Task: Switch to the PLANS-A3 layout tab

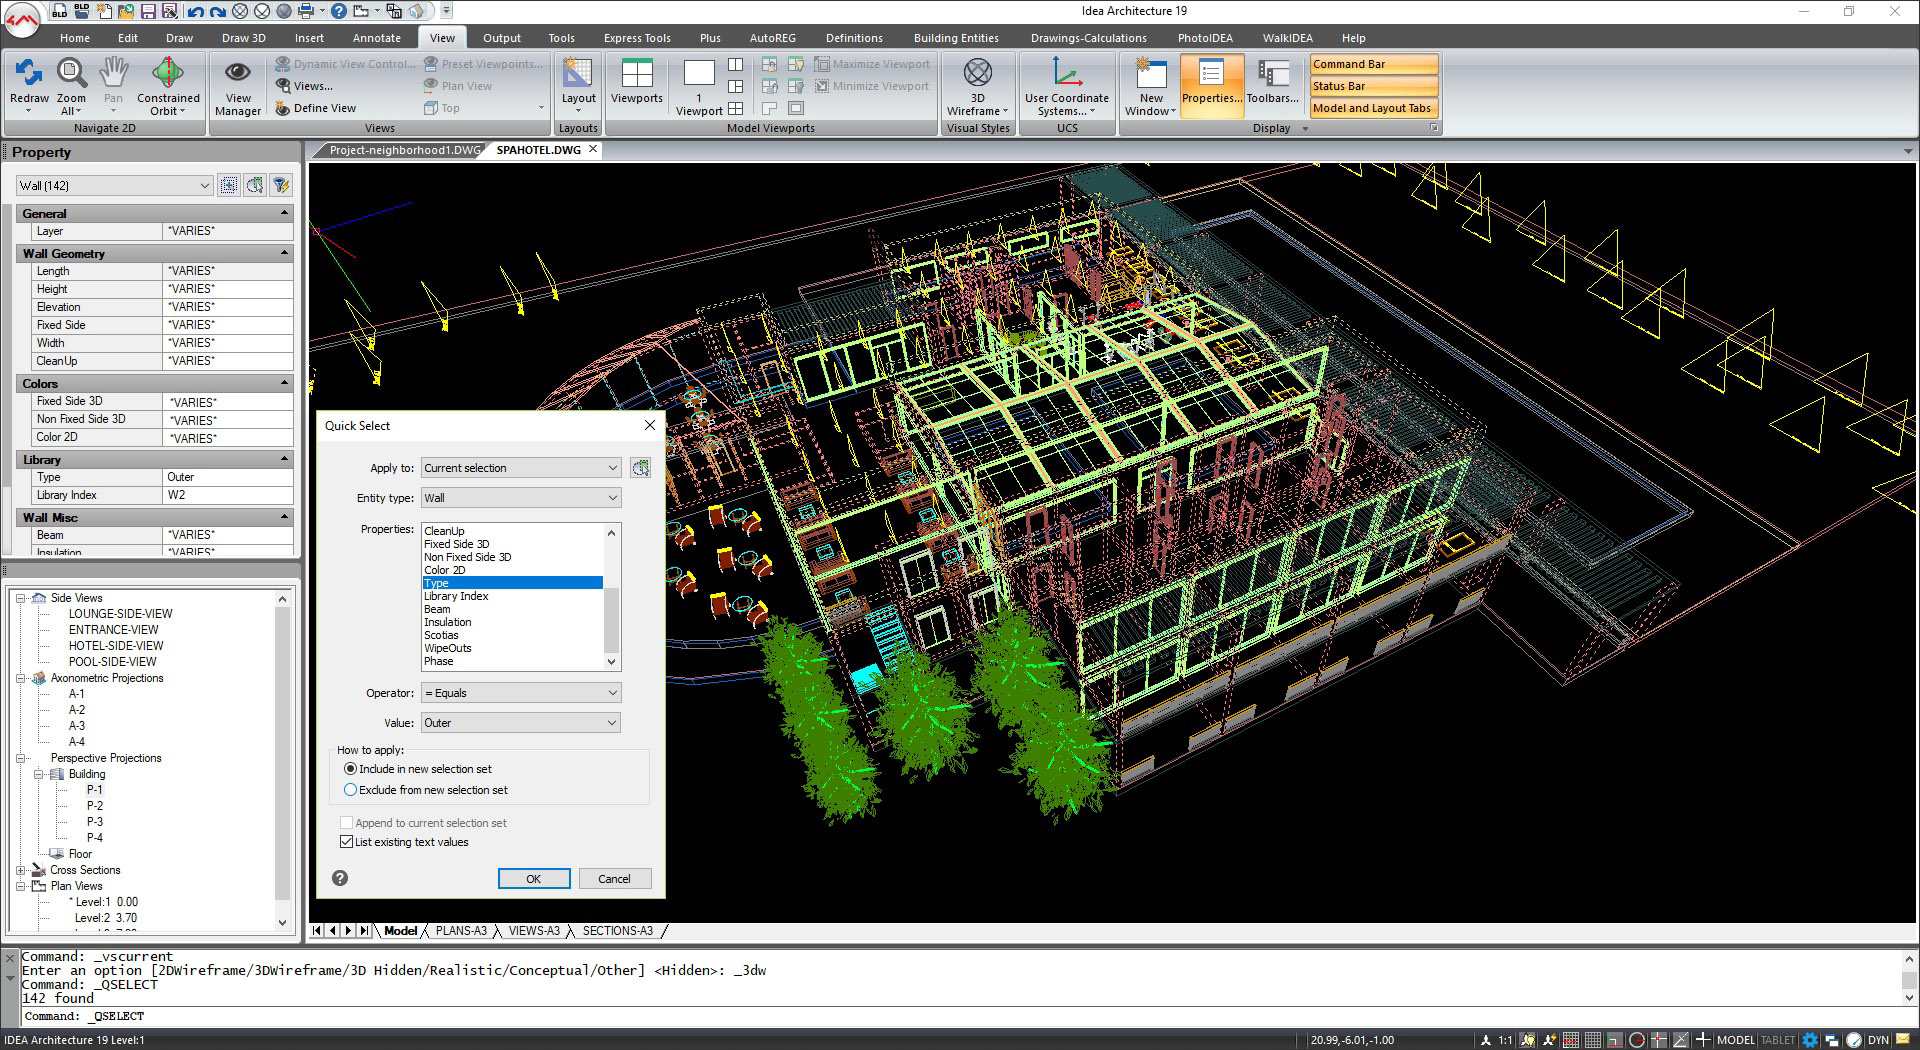Action: tap(461, 931)
